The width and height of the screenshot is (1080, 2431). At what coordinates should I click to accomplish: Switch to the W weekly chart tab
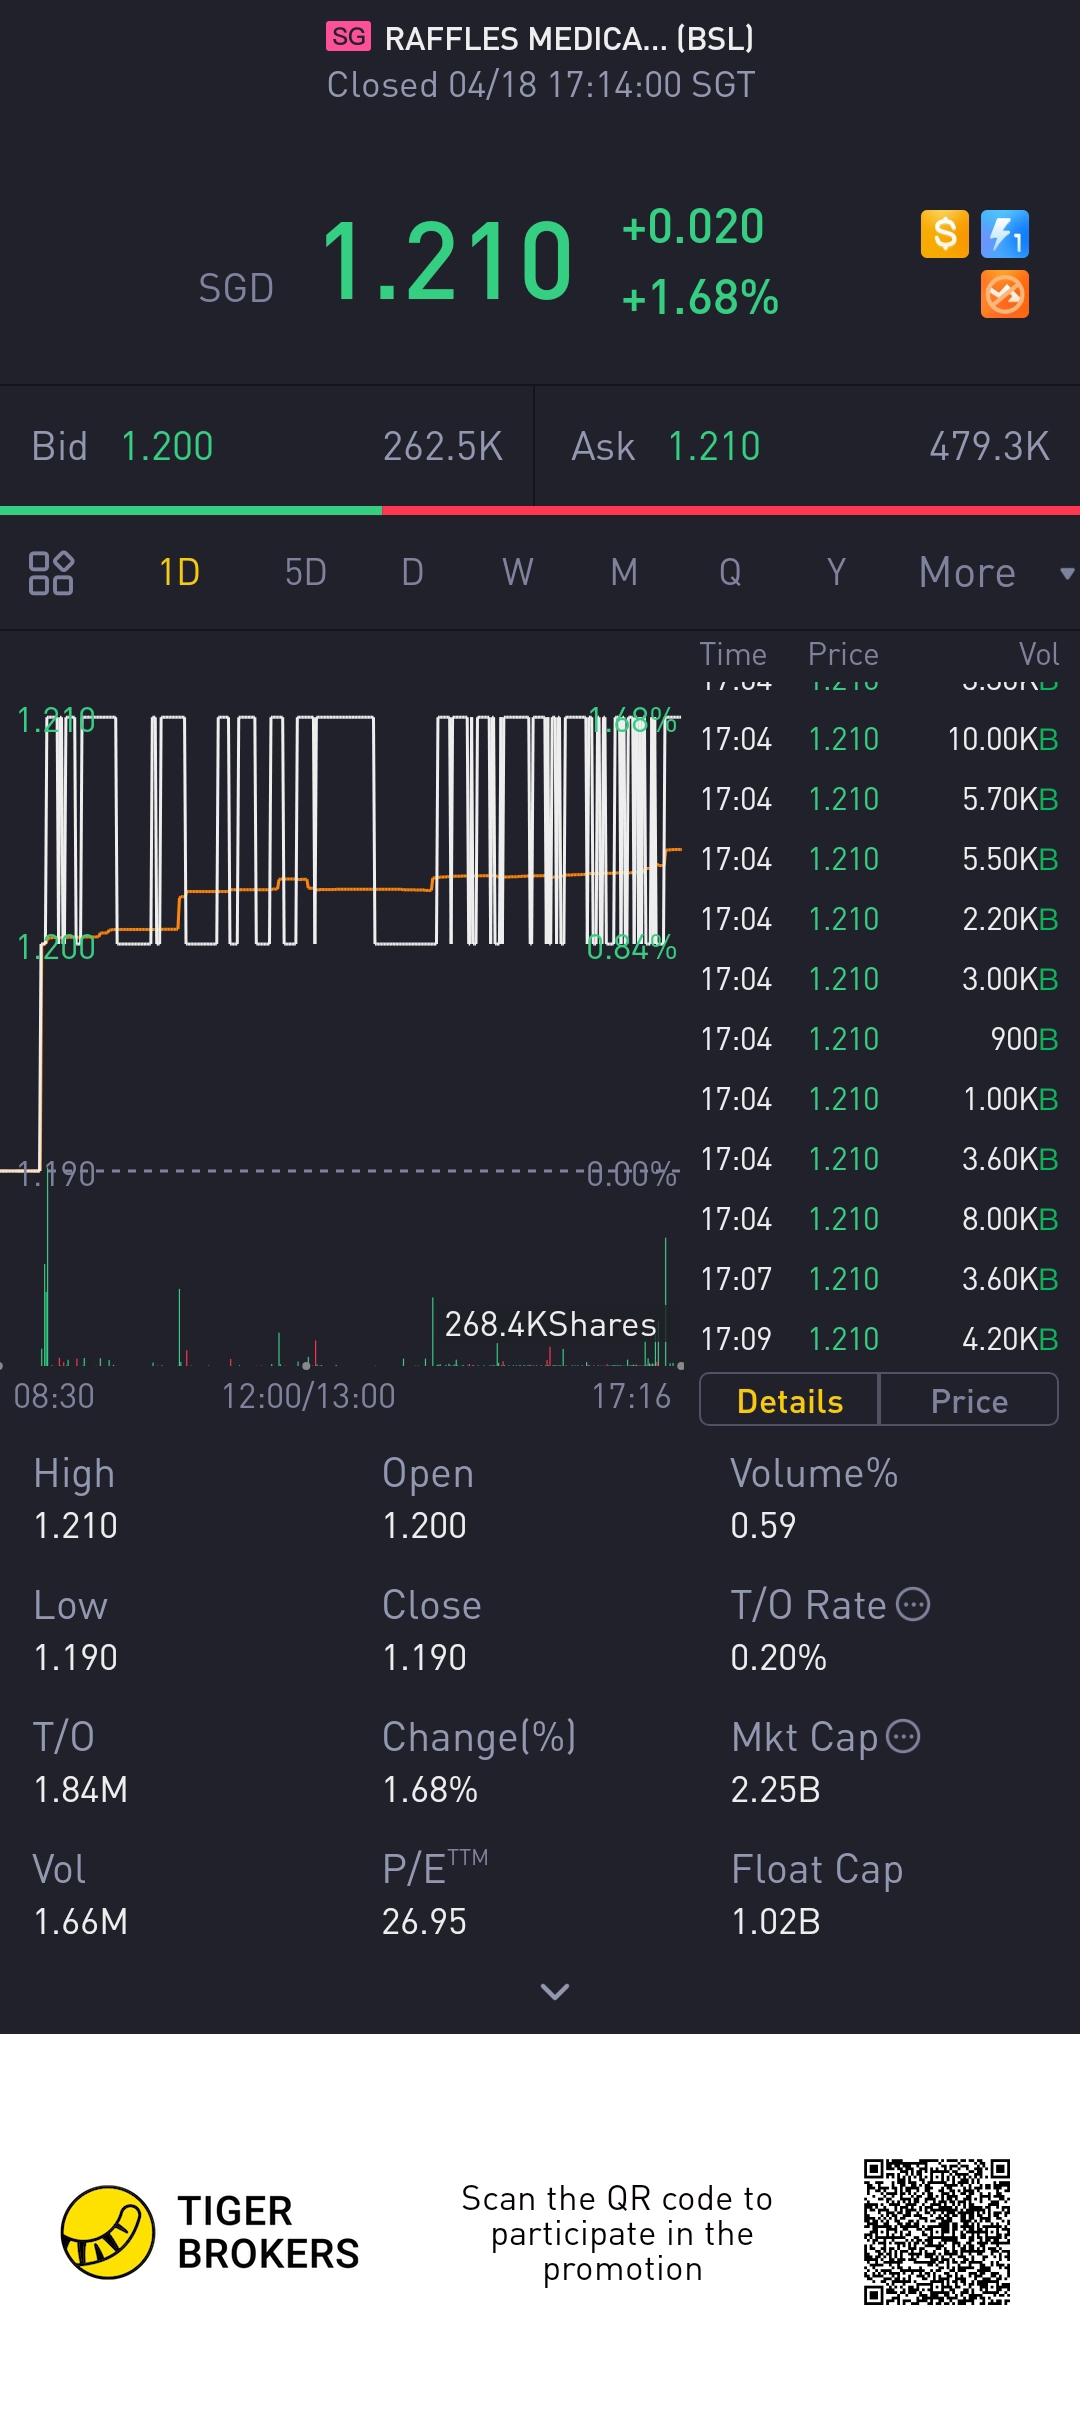(518, 573)
